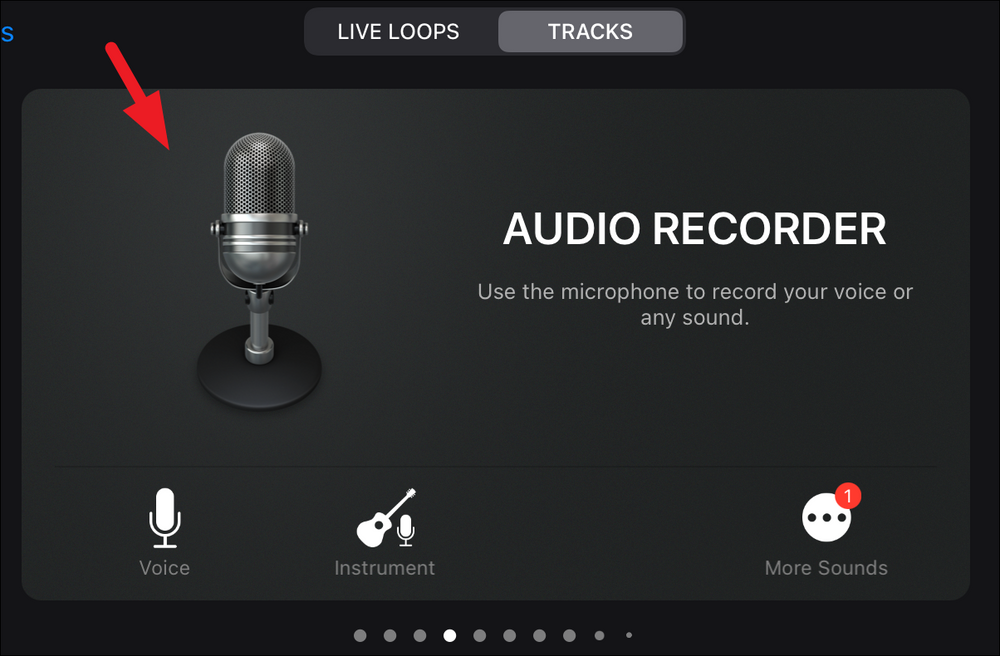Tap the last small page dot

point(630,634)
